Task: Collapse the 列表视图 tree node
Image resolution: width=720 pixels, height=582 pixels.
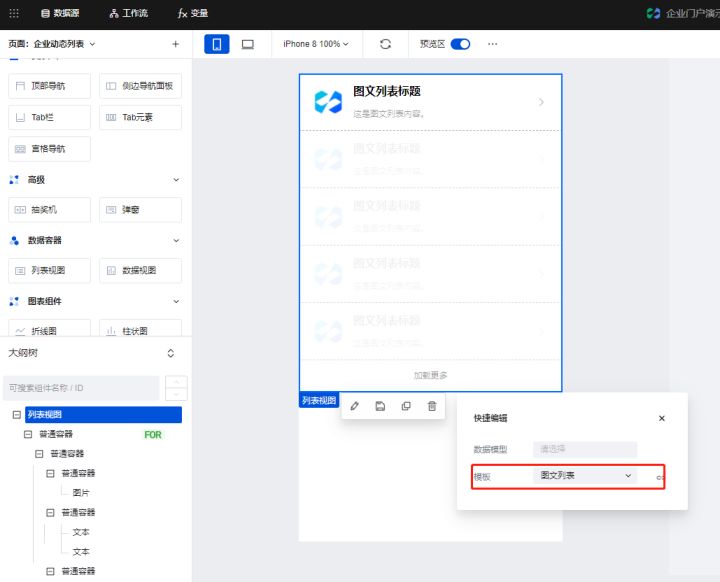Action: 17,415
